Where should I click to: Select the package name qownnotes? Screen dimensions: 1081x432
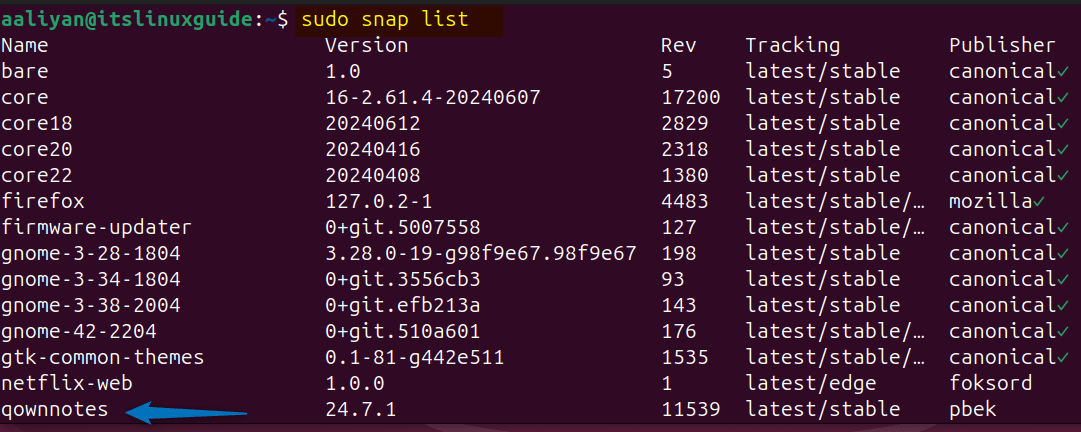(54, 410)
